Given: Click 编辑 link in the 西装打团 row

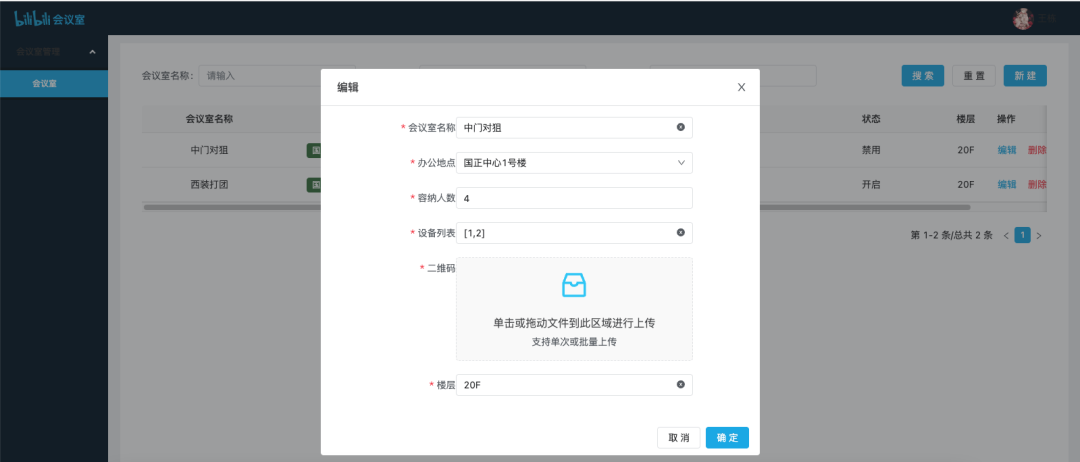Looking at the screenshot, I should click(1007, 185).
